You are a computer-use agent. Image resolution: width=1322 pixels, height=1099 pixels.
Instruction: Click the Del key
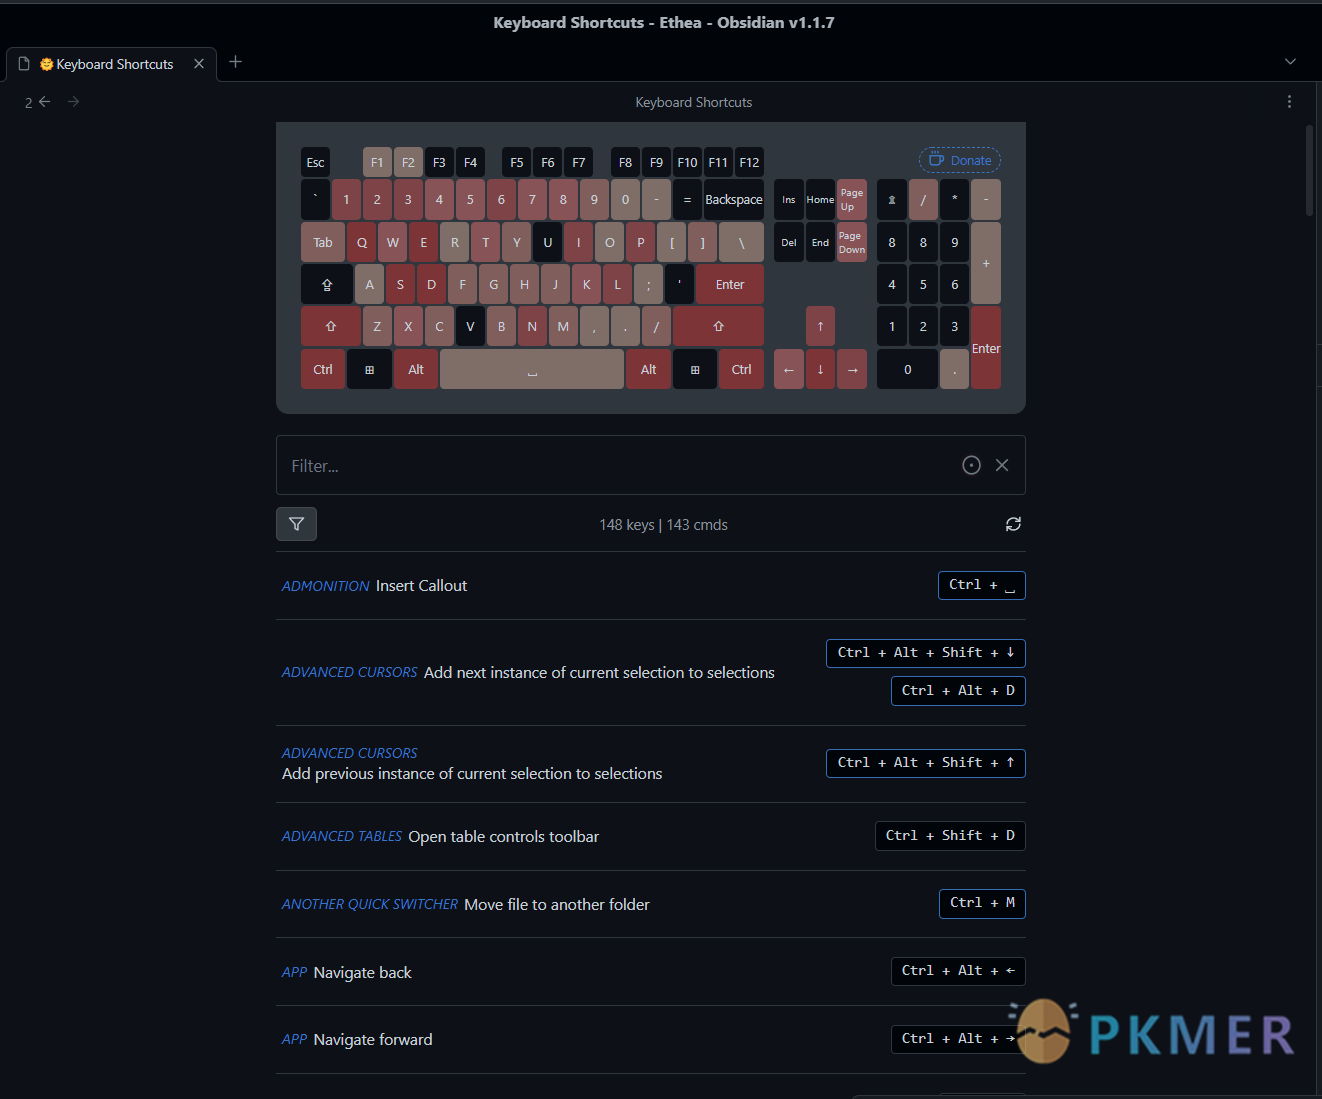pos(789,242)
